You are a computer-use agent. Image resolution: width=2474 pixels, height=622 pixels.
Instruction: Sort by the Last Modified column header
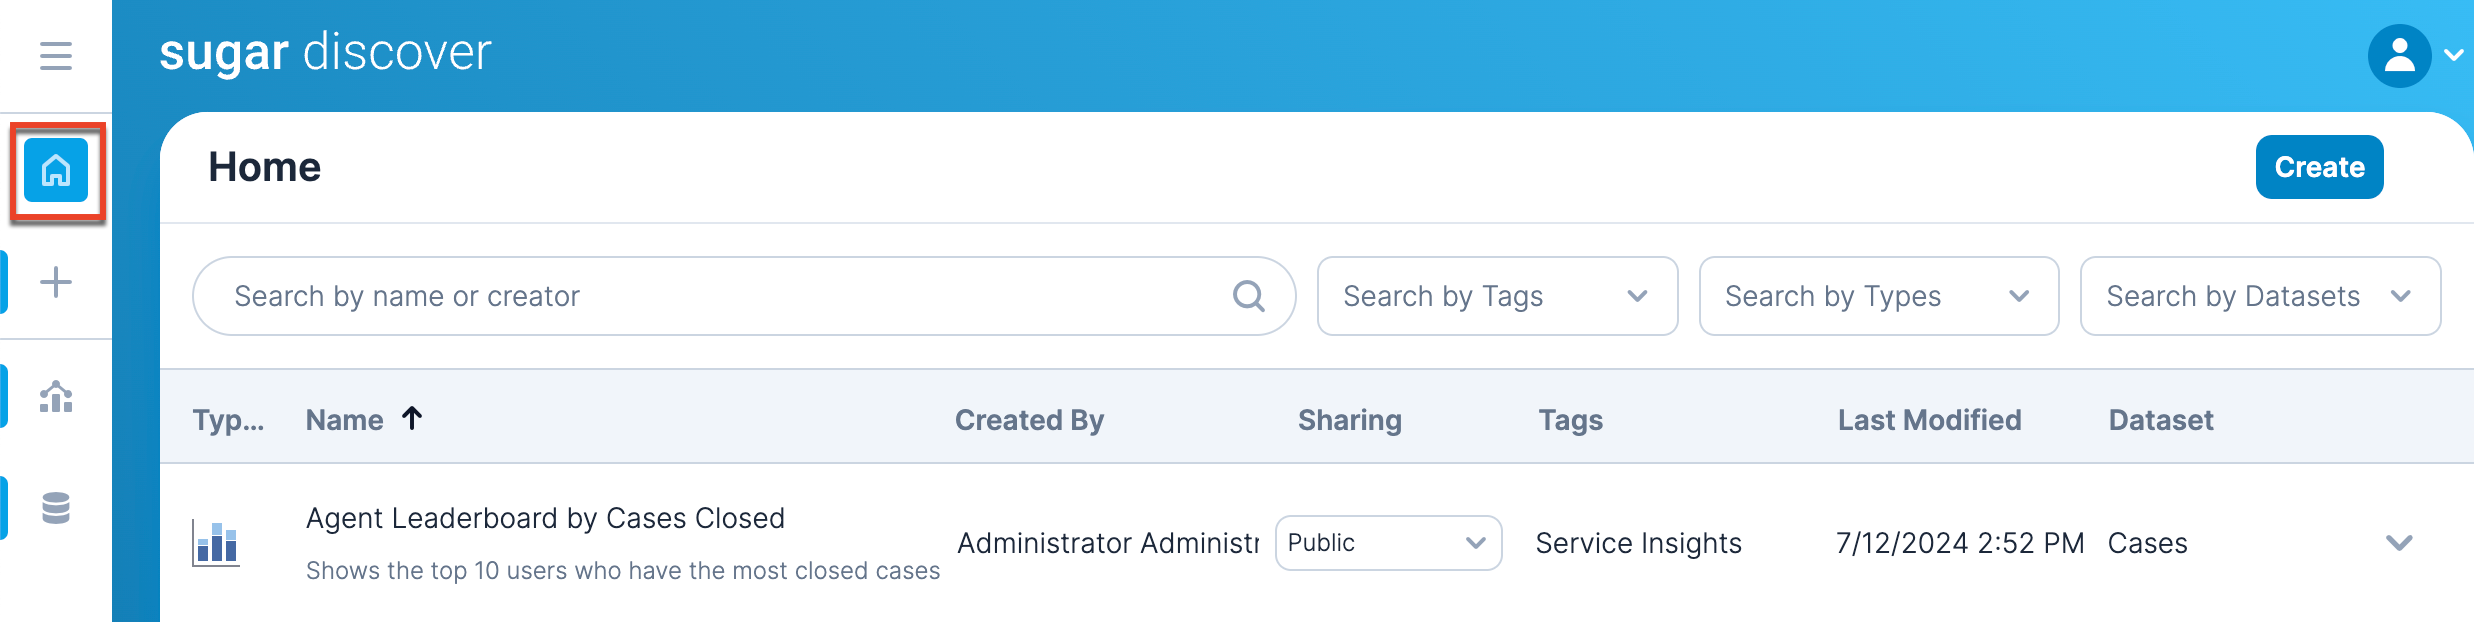1929,420
